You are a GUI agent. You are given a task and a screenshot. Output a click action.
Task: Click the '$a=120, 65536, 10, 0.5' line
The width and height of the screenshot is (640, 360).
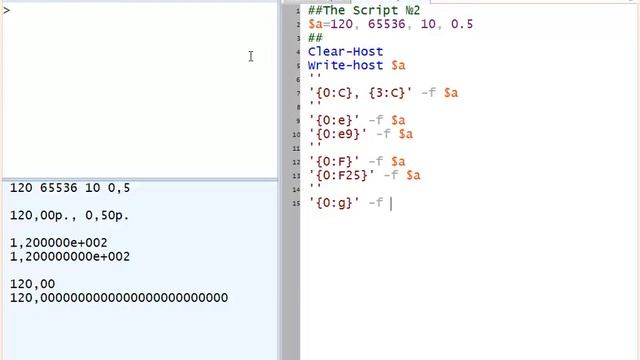tap(391, 24)
